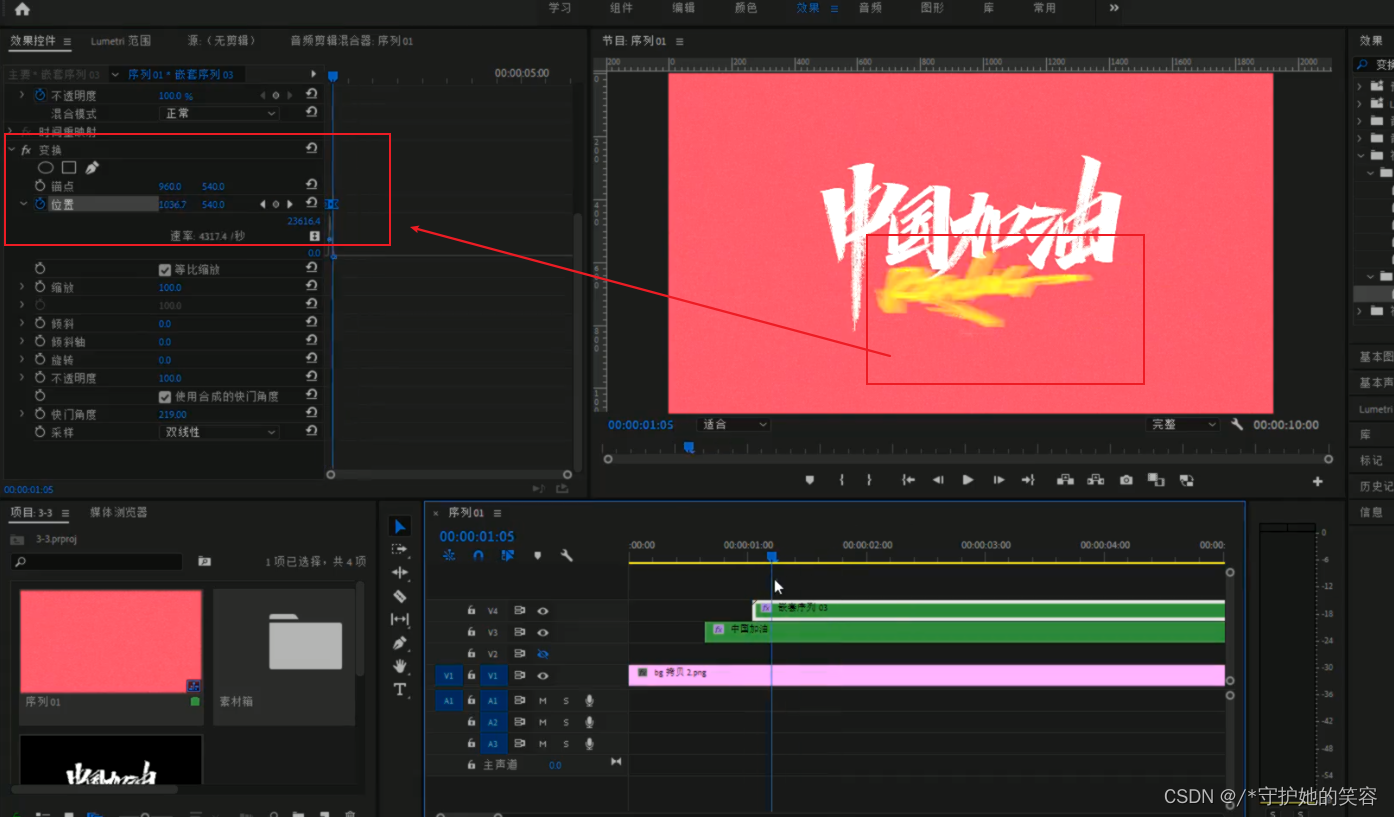Switch to 编辑 workspace
Screen dimensions: 1394x817
pos(683,8)
